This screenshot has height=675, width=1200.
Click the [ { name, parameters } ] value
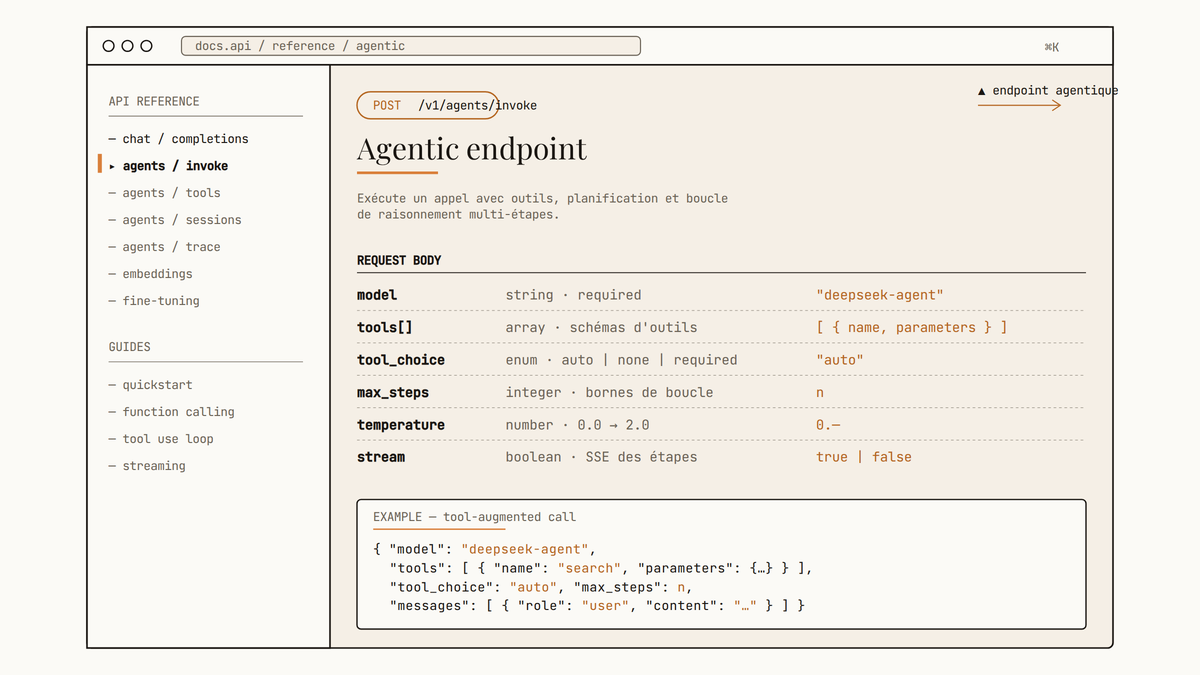(912, 328)
